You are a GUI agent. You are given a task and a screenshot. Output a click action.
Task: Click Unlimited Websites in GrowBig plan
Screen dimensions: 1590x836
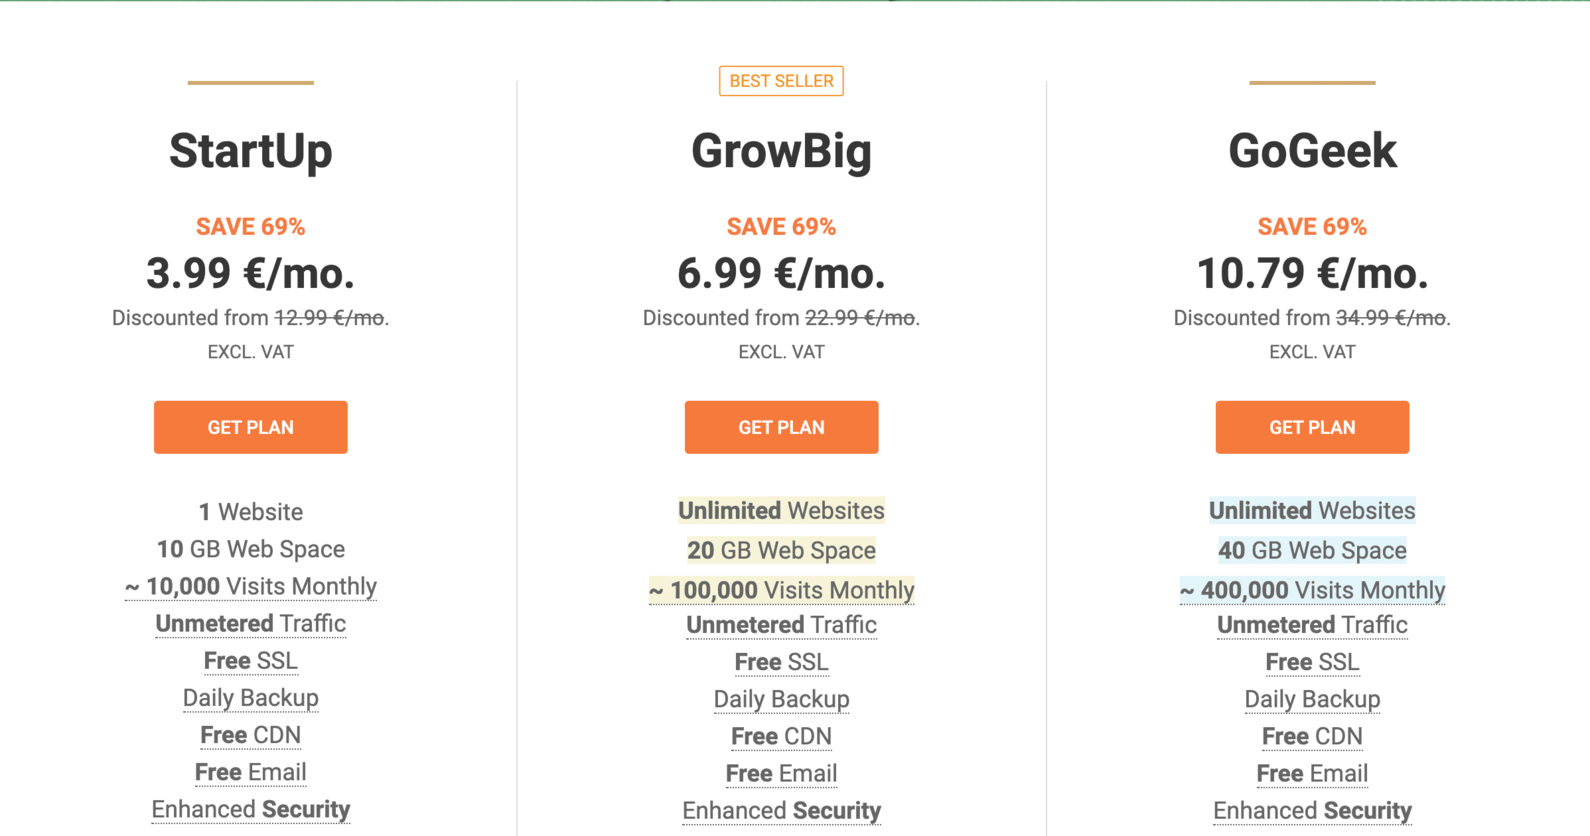pyautogui.click(x=781, y=511)
